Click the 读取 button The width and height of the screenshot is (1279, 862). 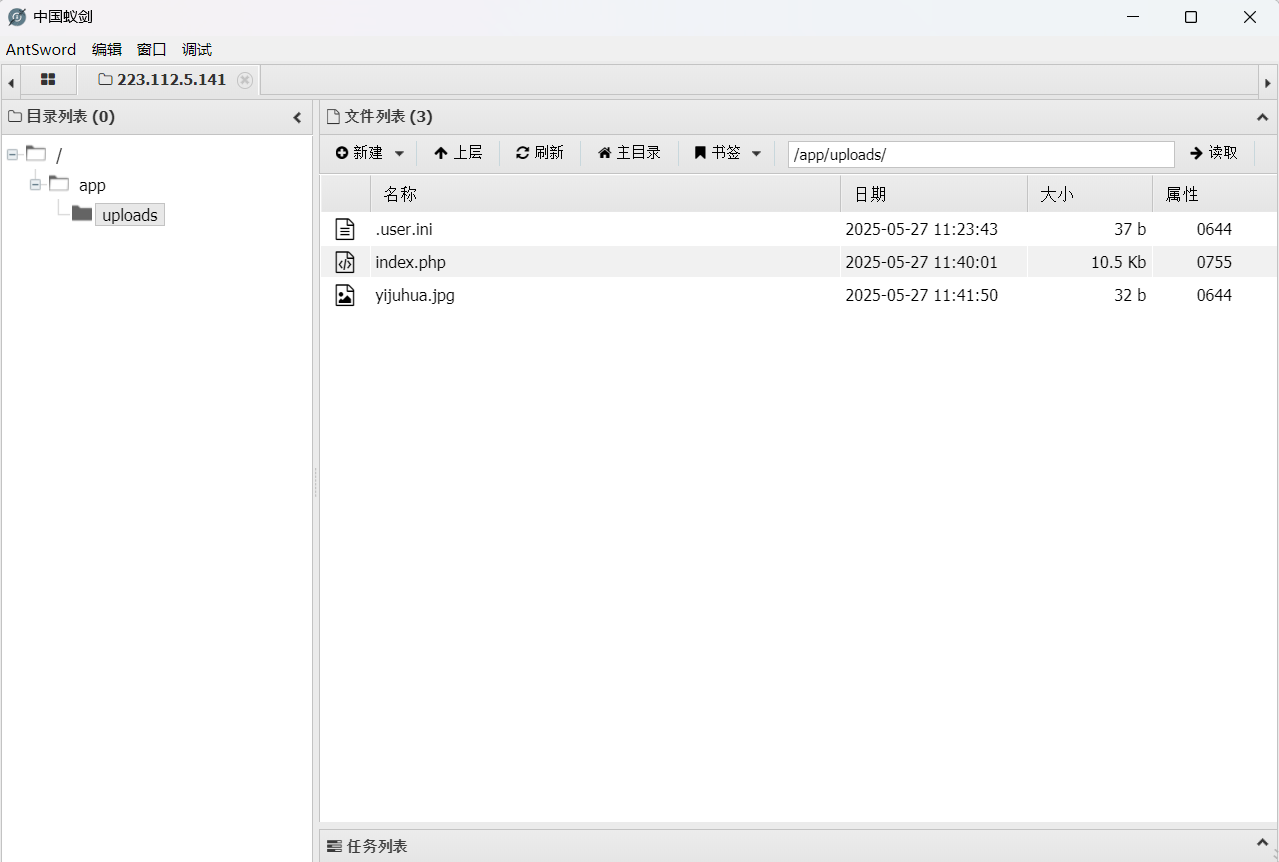(1214, 153)
